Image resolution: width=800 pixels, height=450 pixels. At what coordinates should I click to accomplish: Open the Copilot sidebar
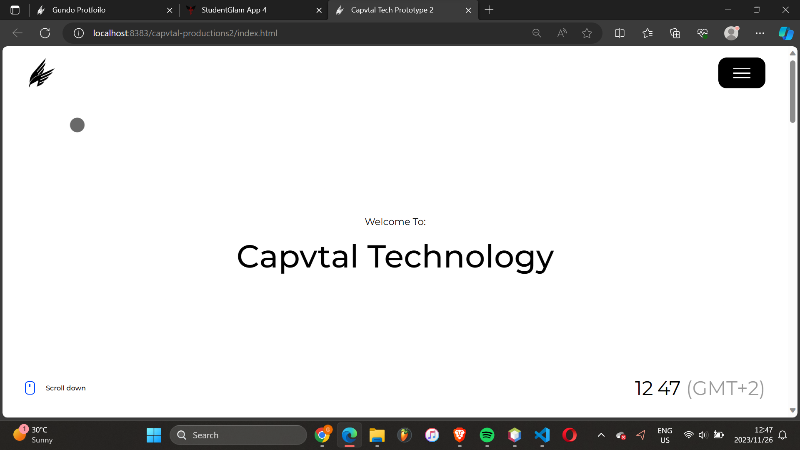(x=786, y=33)
